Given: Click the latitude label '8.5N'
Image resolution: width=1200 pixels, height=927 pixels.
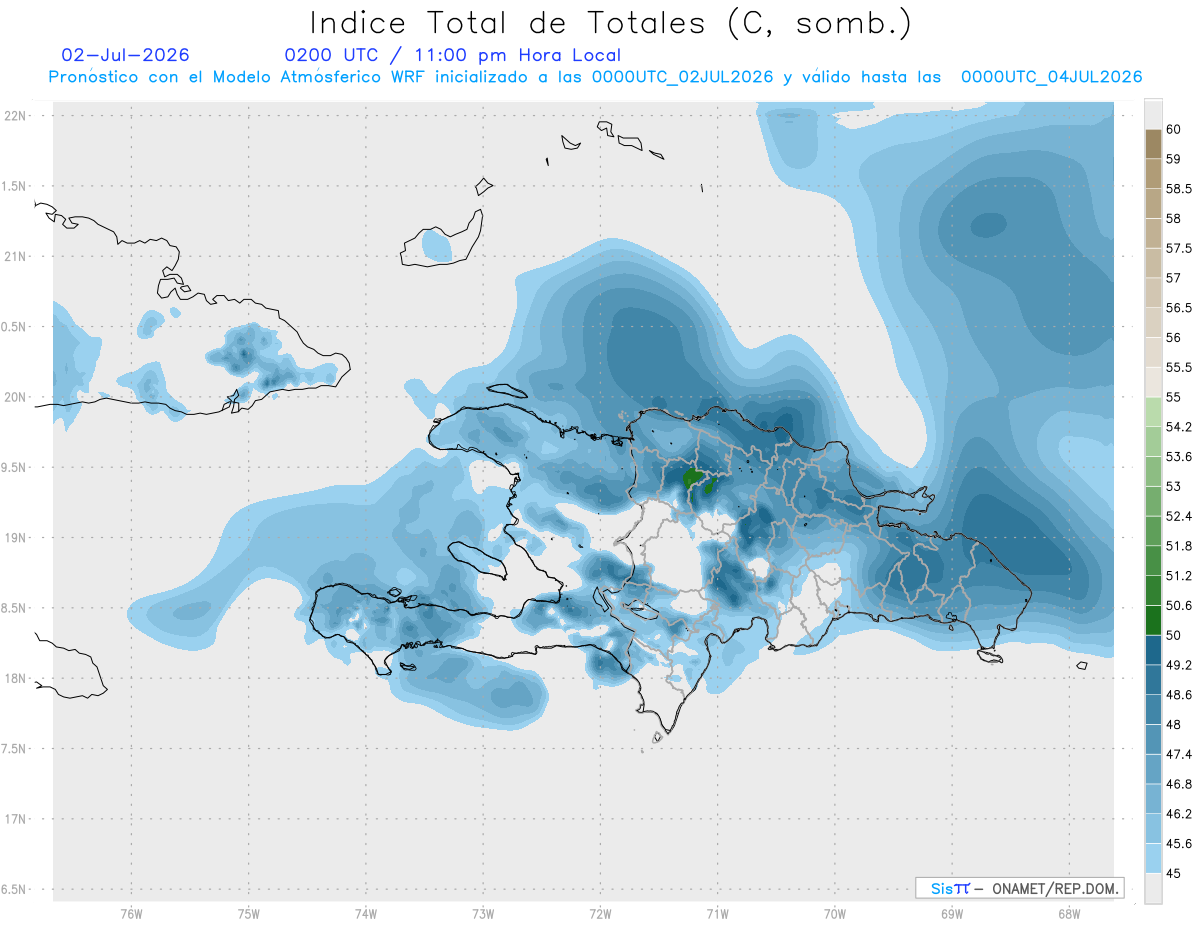Looking at the screenshot, I should point(14,609).
